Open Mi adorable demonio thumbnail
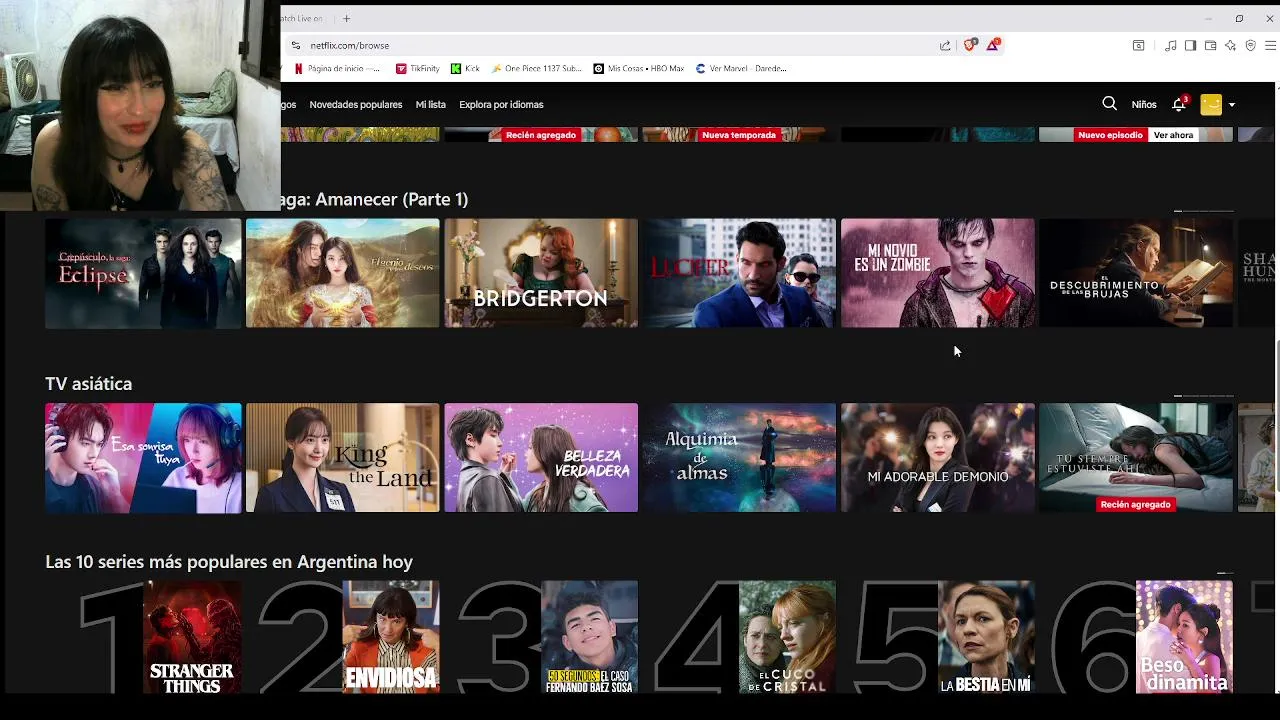This screenshot has height=720, width=1280. (938, 458)
